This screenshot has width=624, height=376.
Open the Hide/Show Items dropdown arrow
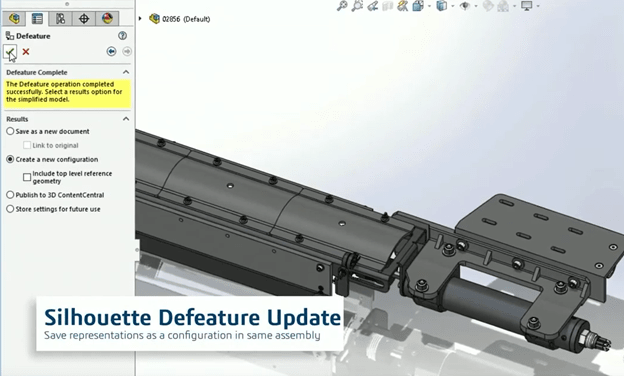(476, 6)
